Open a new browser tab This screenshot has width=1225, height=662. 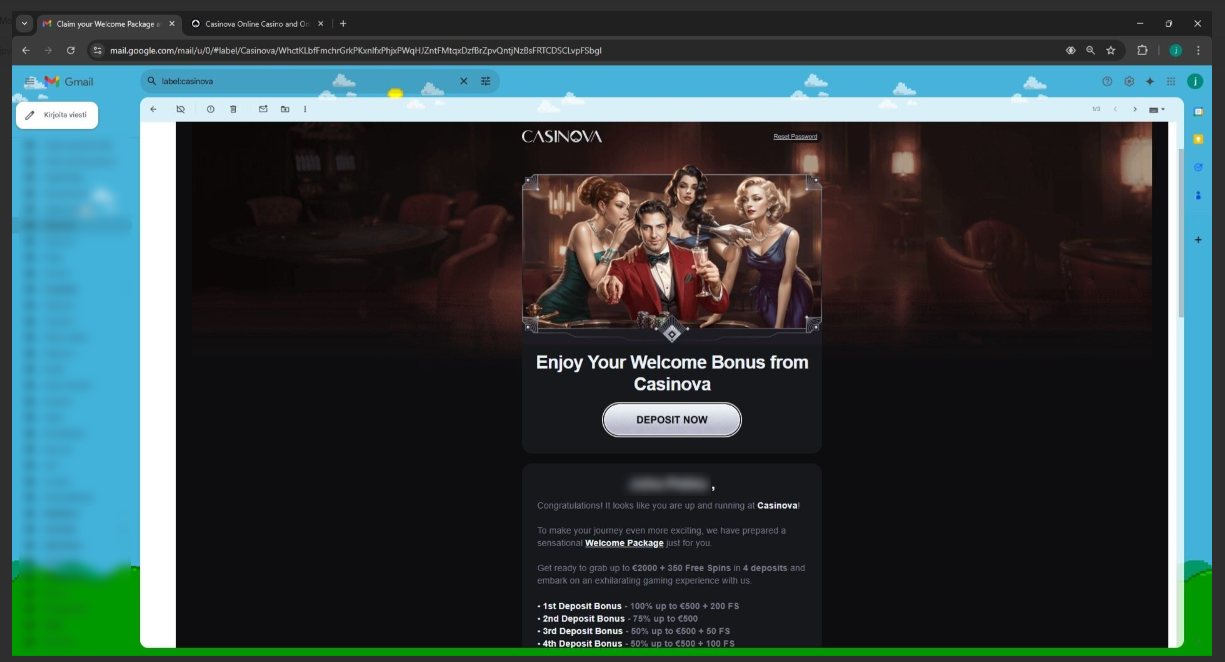343,23
